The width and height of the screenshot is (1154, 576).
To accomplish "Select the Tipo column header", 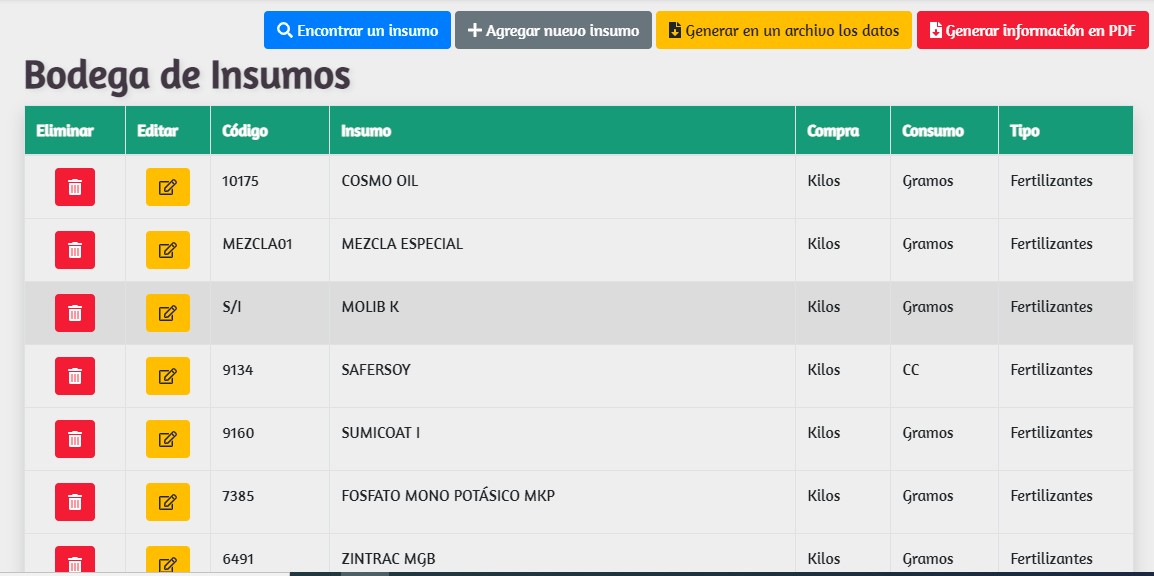I will (x=1024, y=131).
